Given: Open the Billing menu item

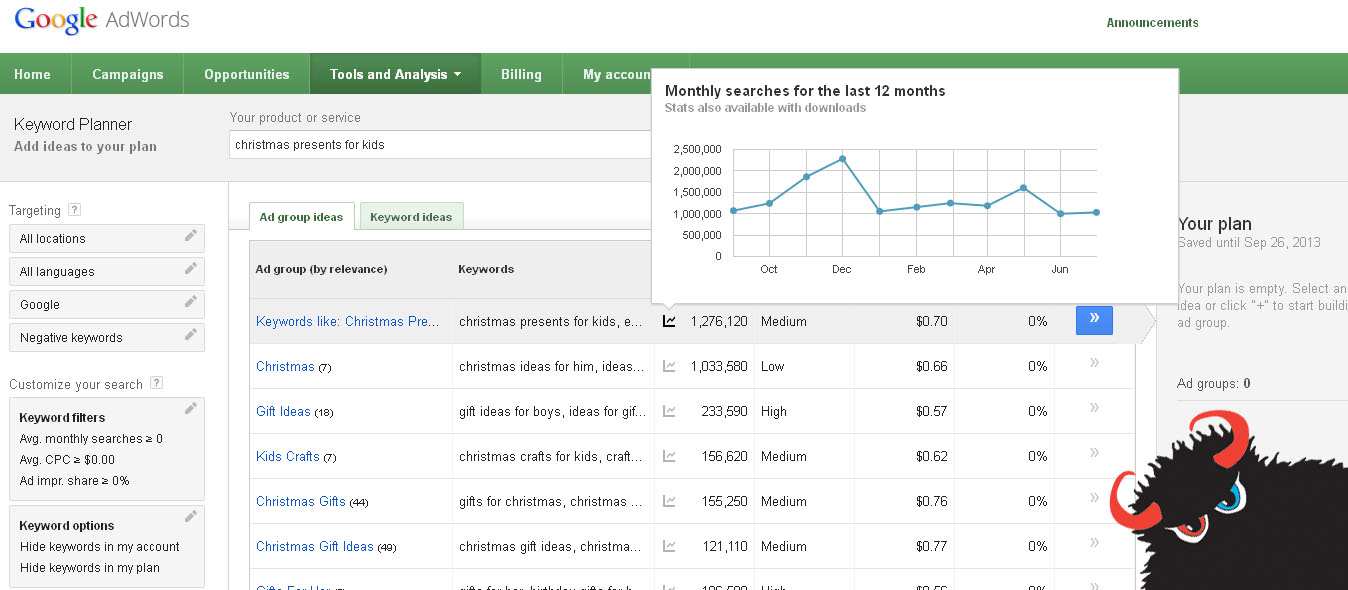Looking at the screenshot, I should pyautogui.click(x=521, y=74).
